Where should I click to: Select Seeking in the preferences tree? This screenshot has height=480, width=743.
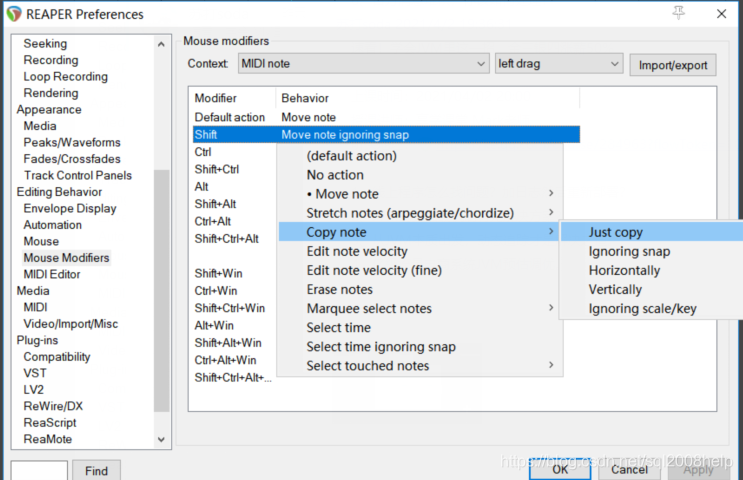[x=45, y=44]
